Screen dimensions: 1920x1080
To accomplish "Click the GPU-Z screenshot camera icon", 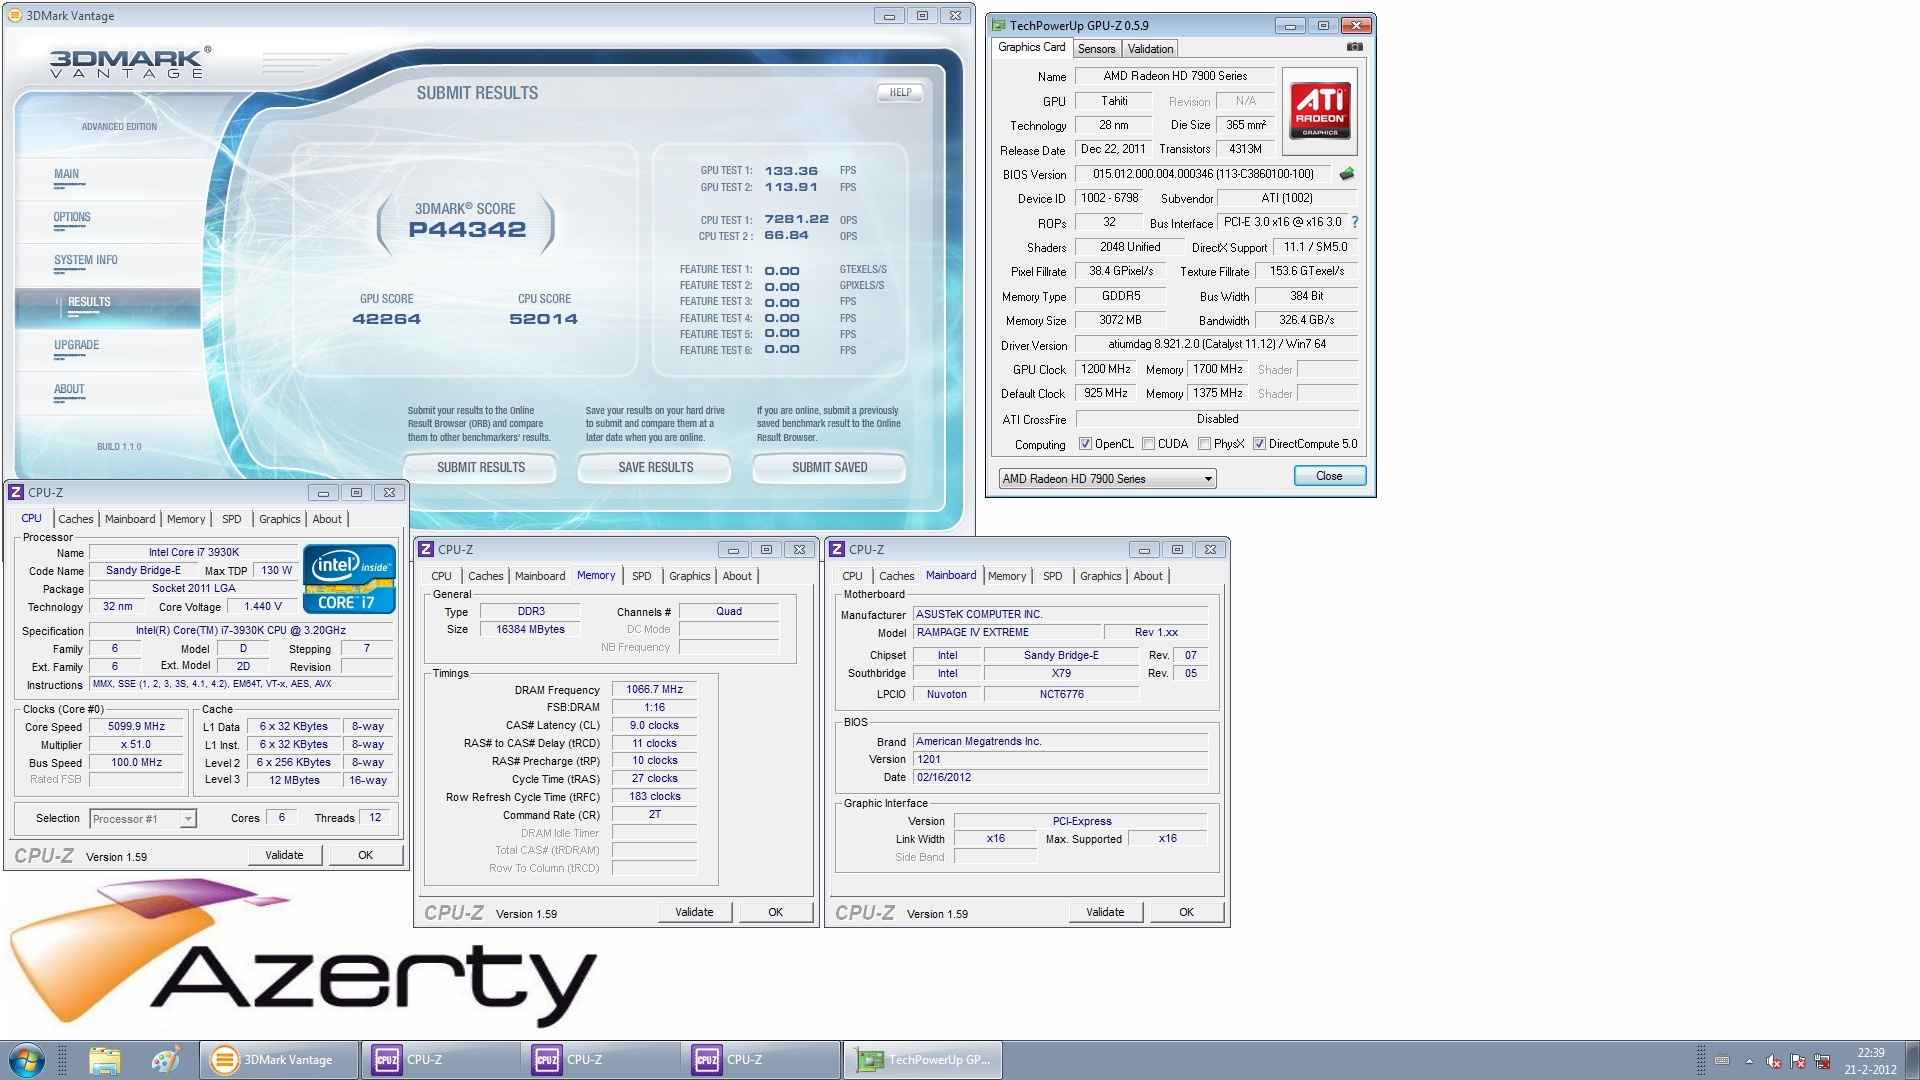I will point(1354,47).
